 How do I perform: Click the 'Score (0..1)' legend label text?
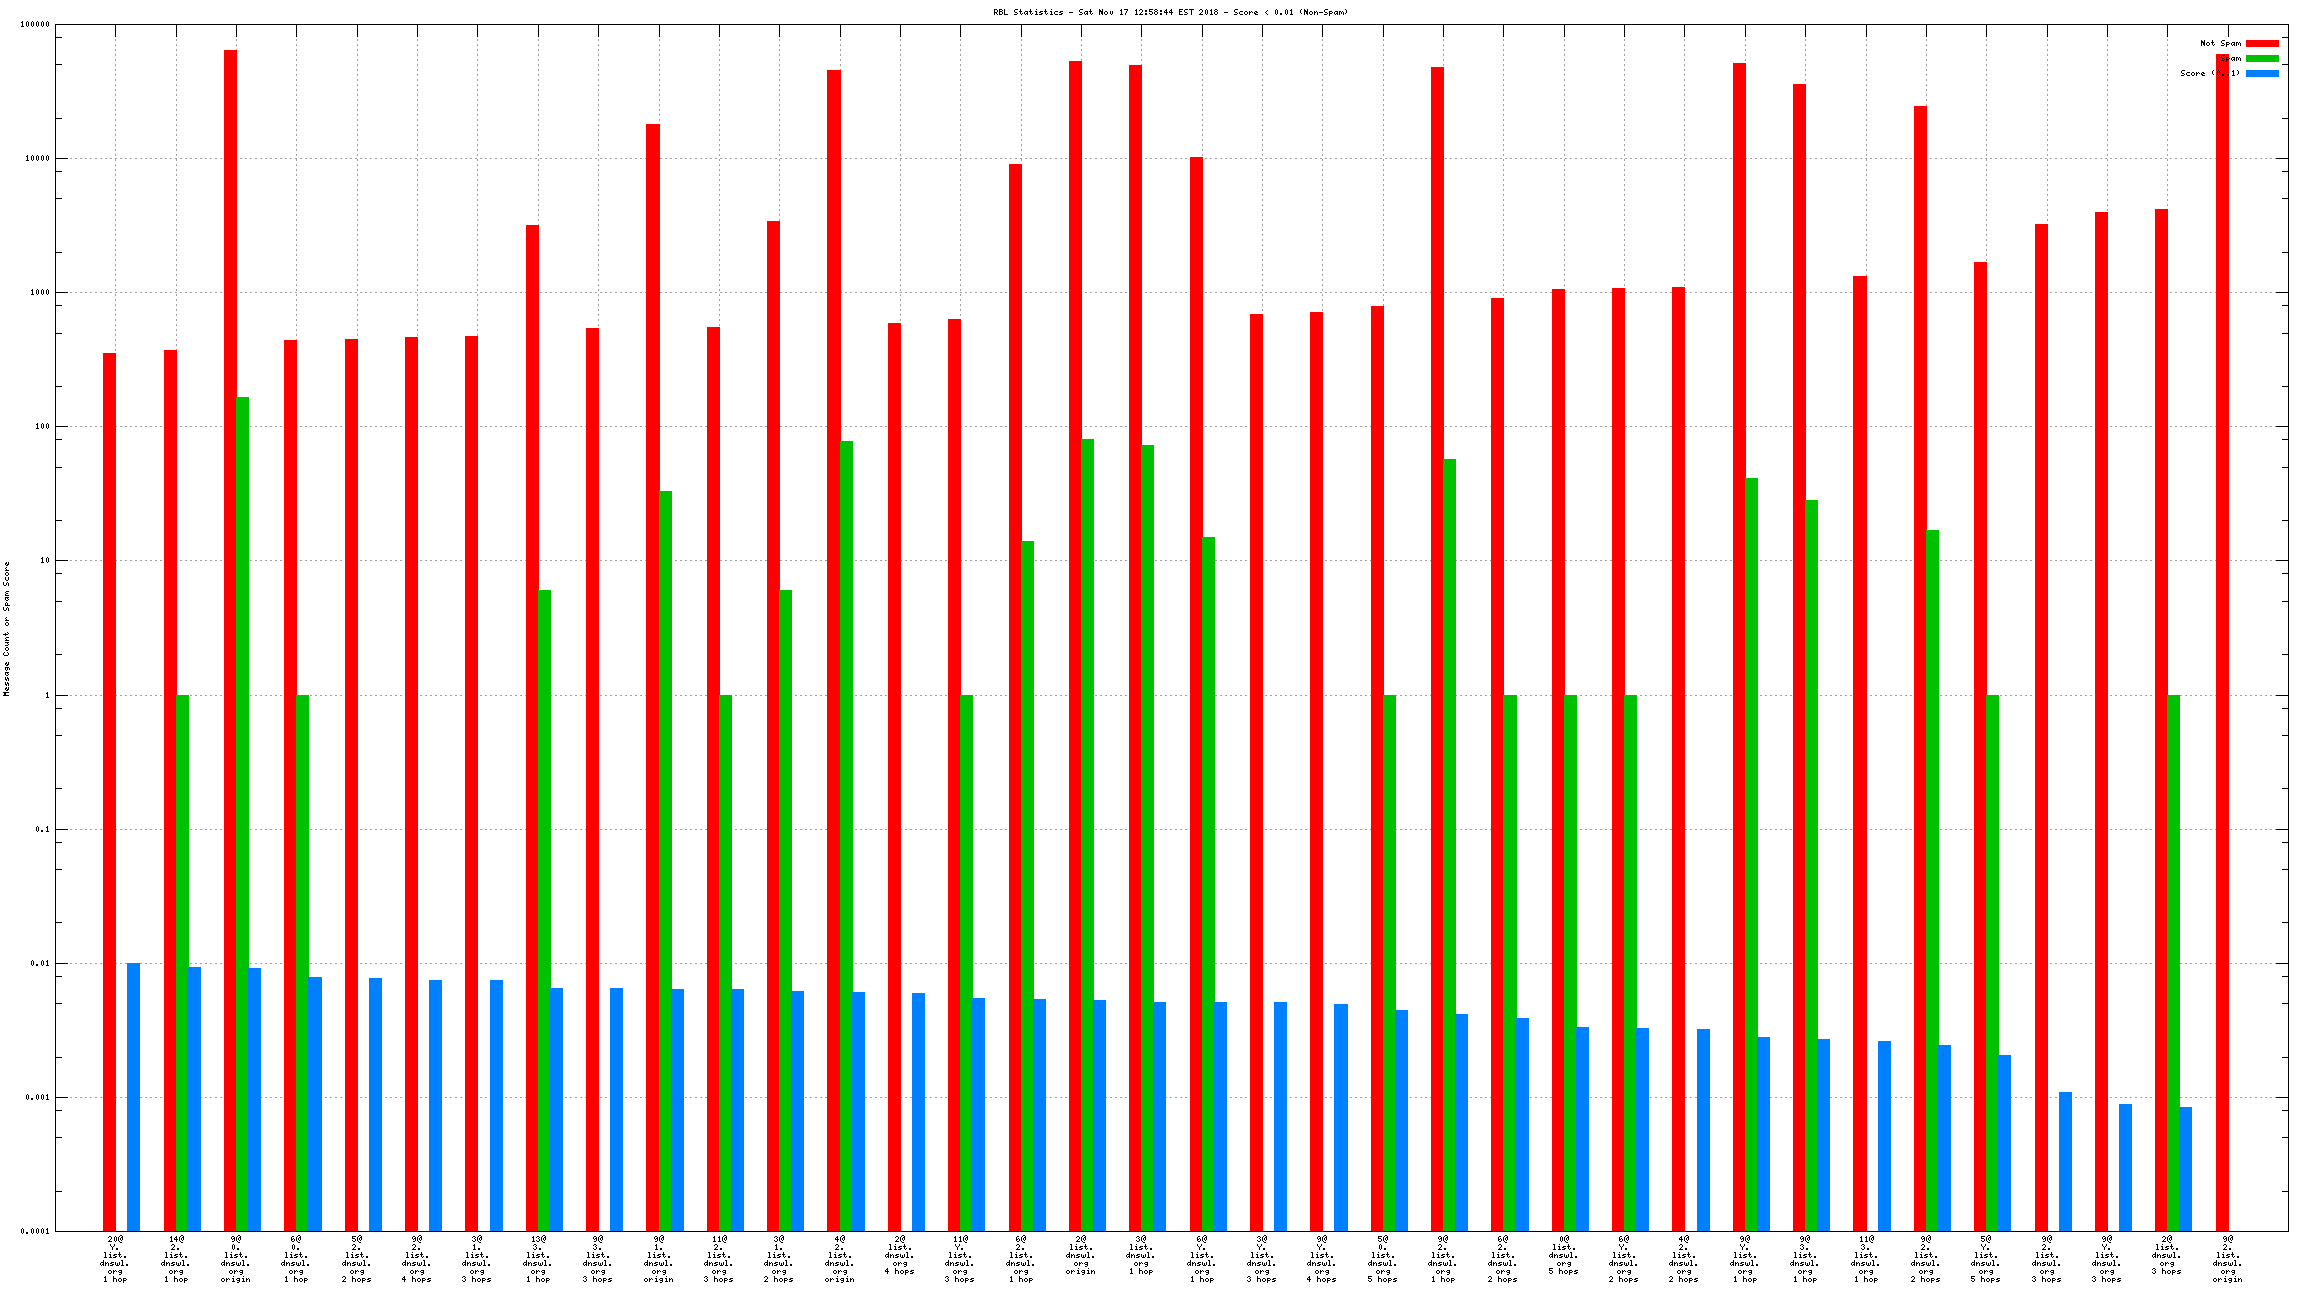click(x=2210, y=74)
